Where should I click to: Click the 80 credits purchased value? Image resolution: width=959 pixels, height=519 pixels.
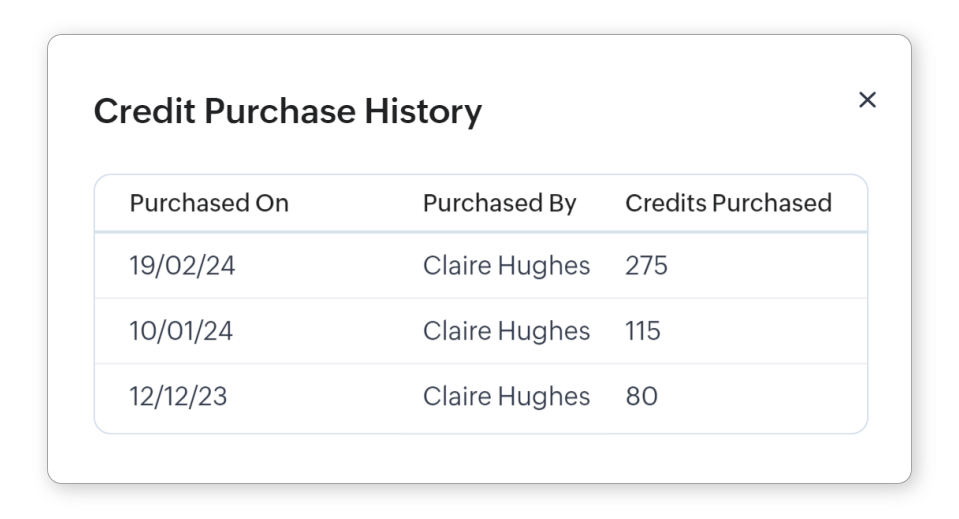pos(641,396)
